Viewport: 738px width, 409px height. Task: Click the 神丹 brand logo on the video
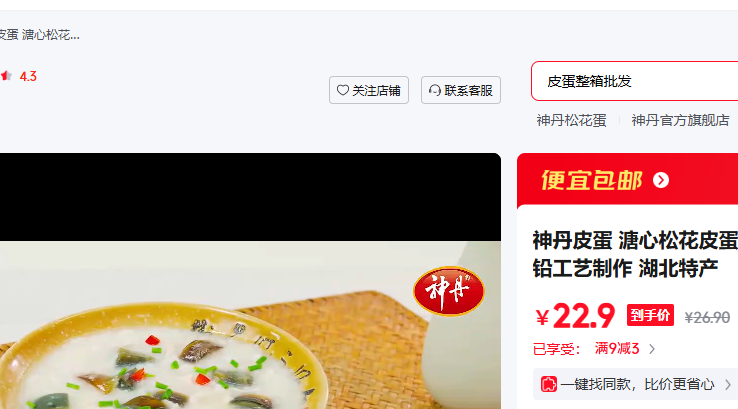click(449, 291)
